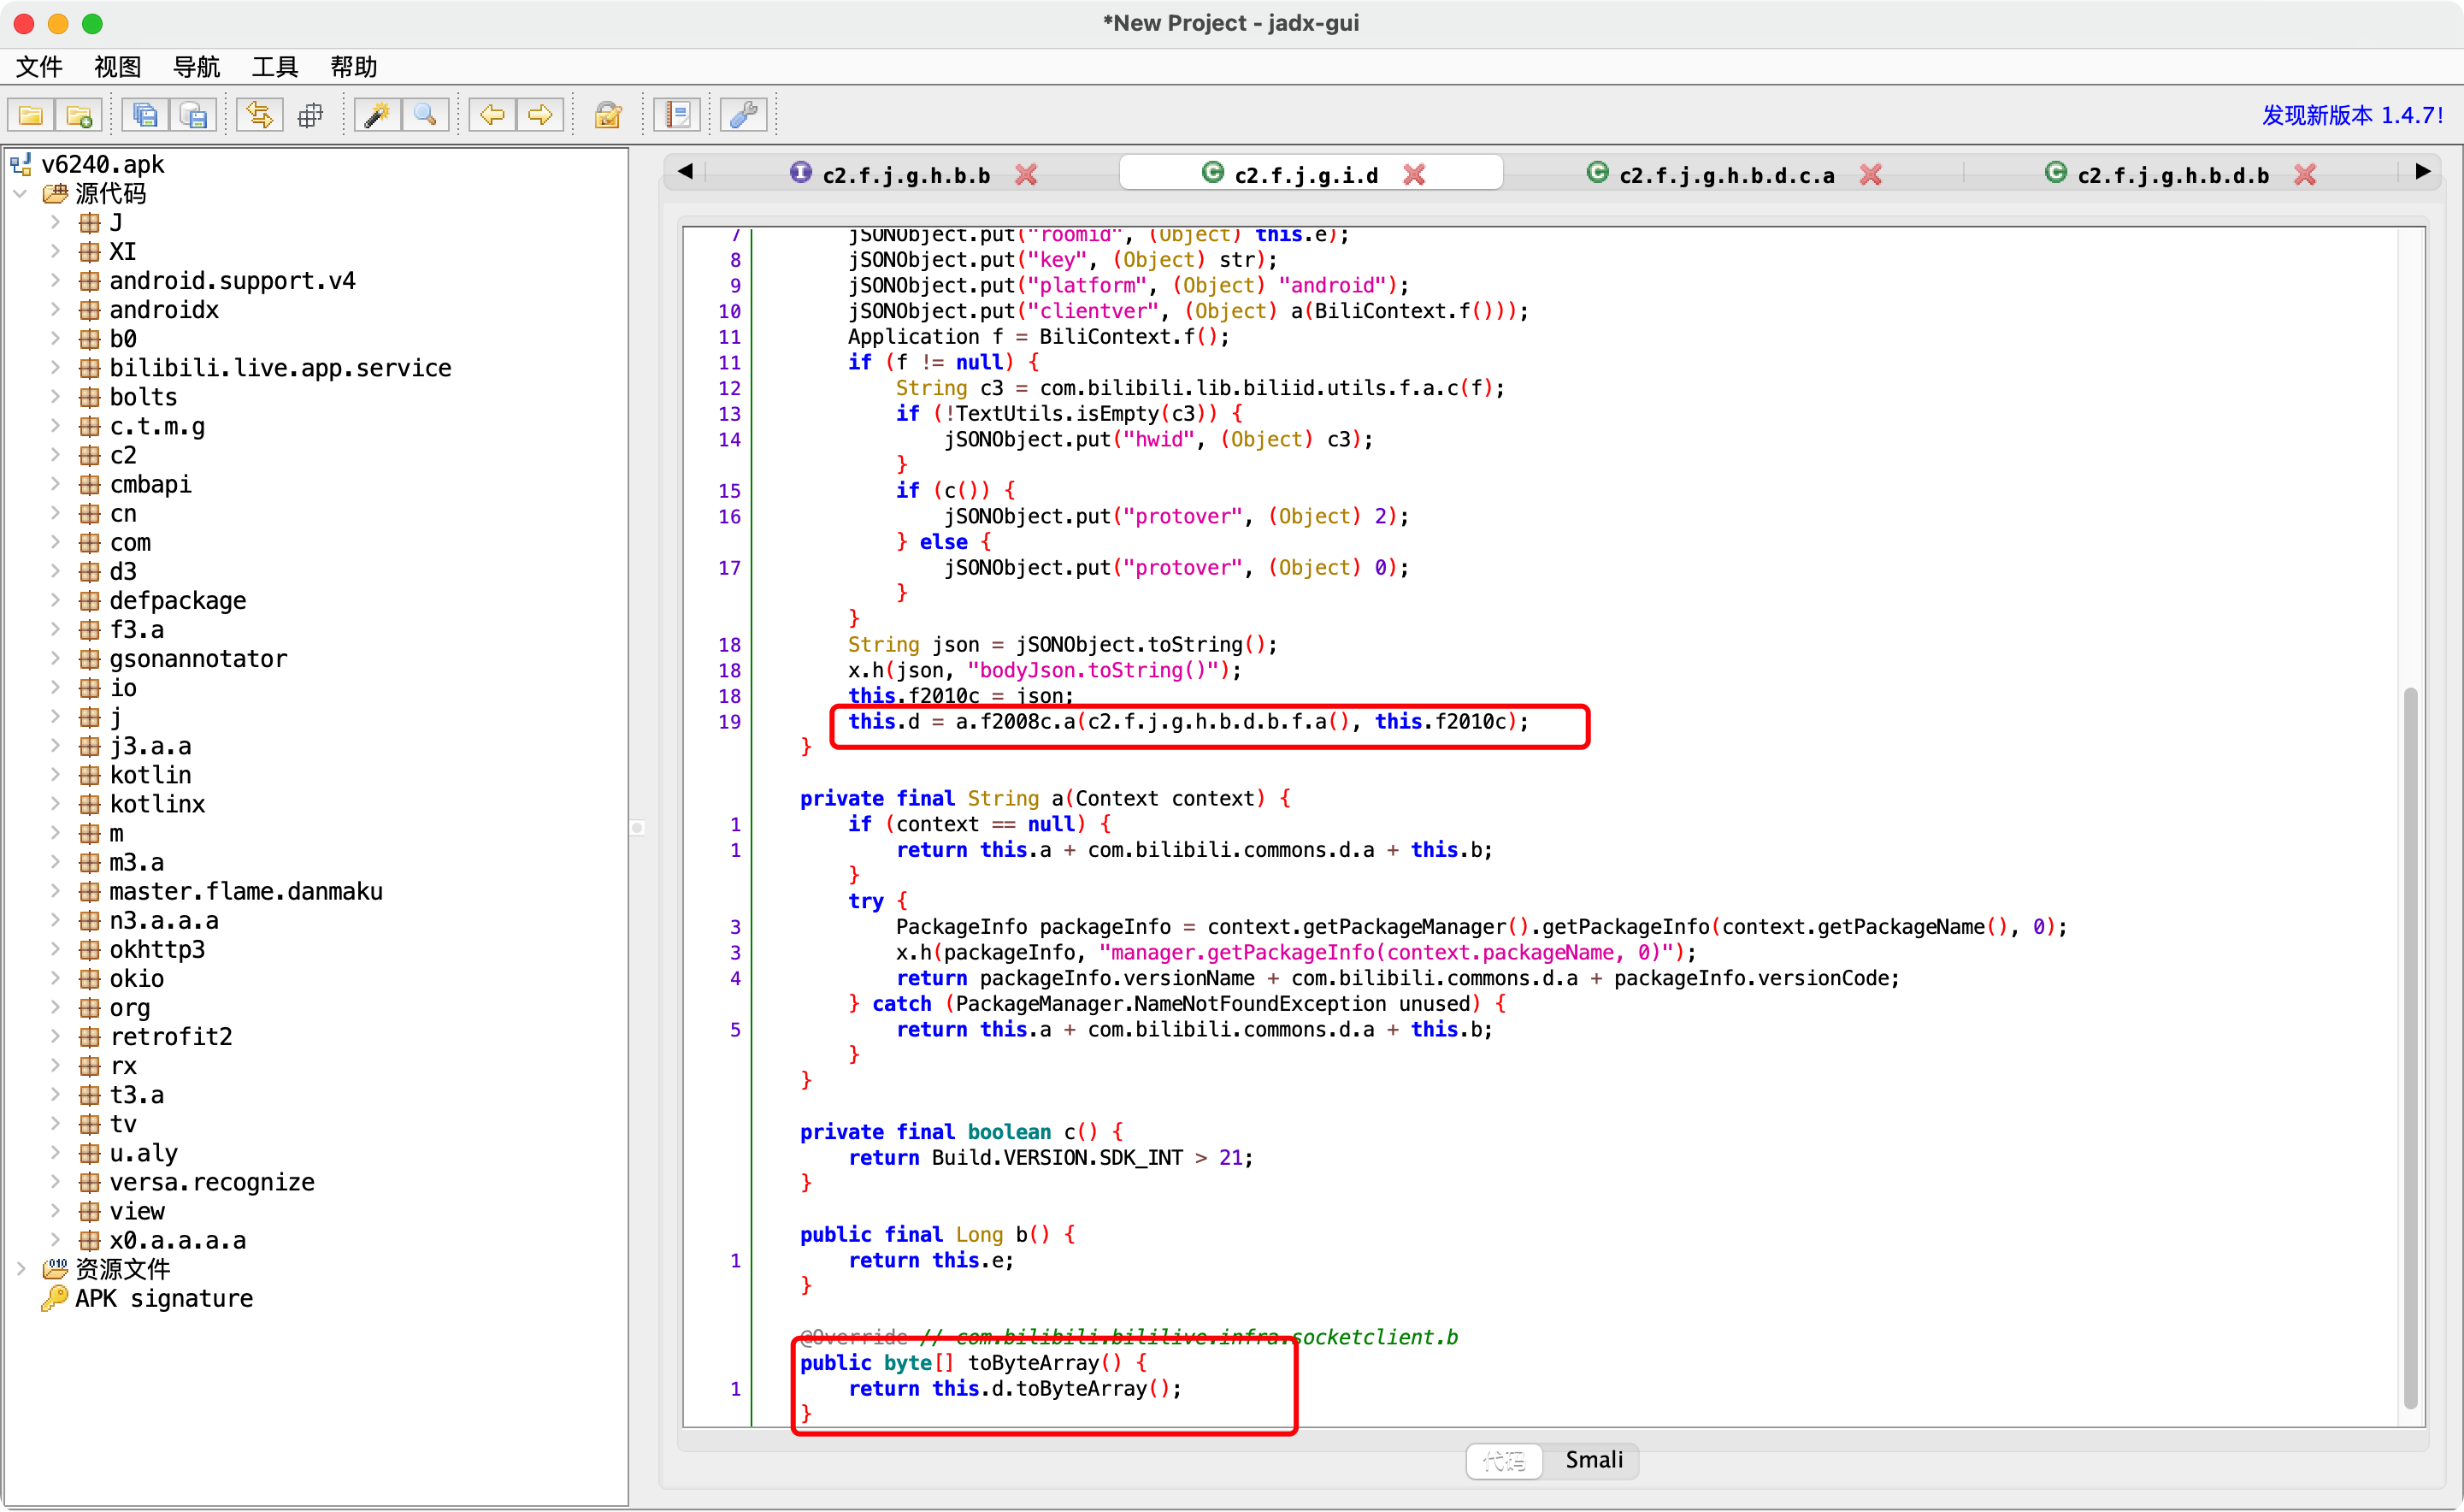Screen dimensions: 2464x1512
Task: Navigate forward with right arrow icon
Action: [x=540, y=115]
